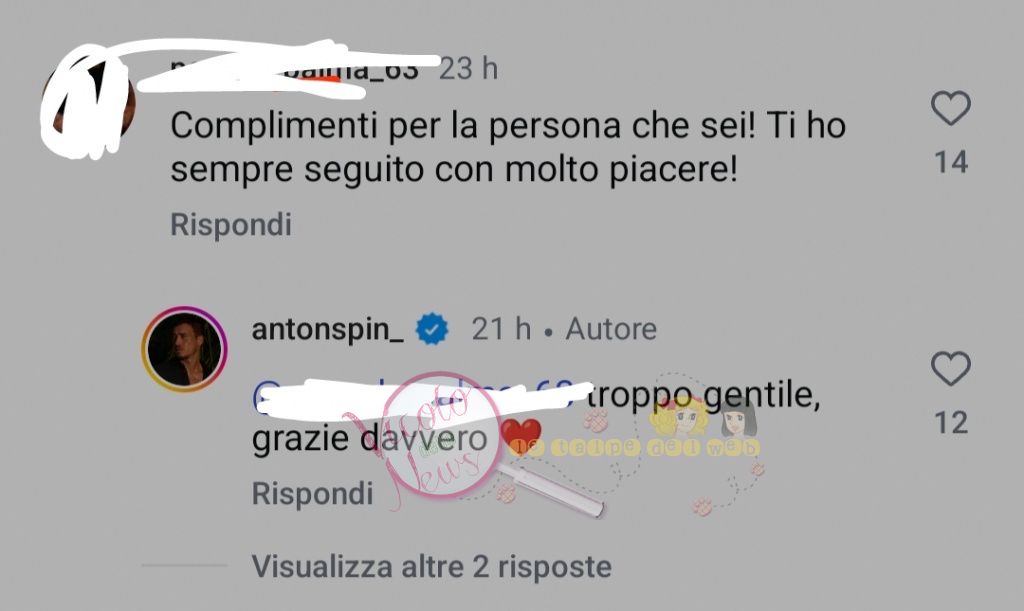
Task: Open the first commenter's scribbled-out profile picture
Action: [88, 101]
